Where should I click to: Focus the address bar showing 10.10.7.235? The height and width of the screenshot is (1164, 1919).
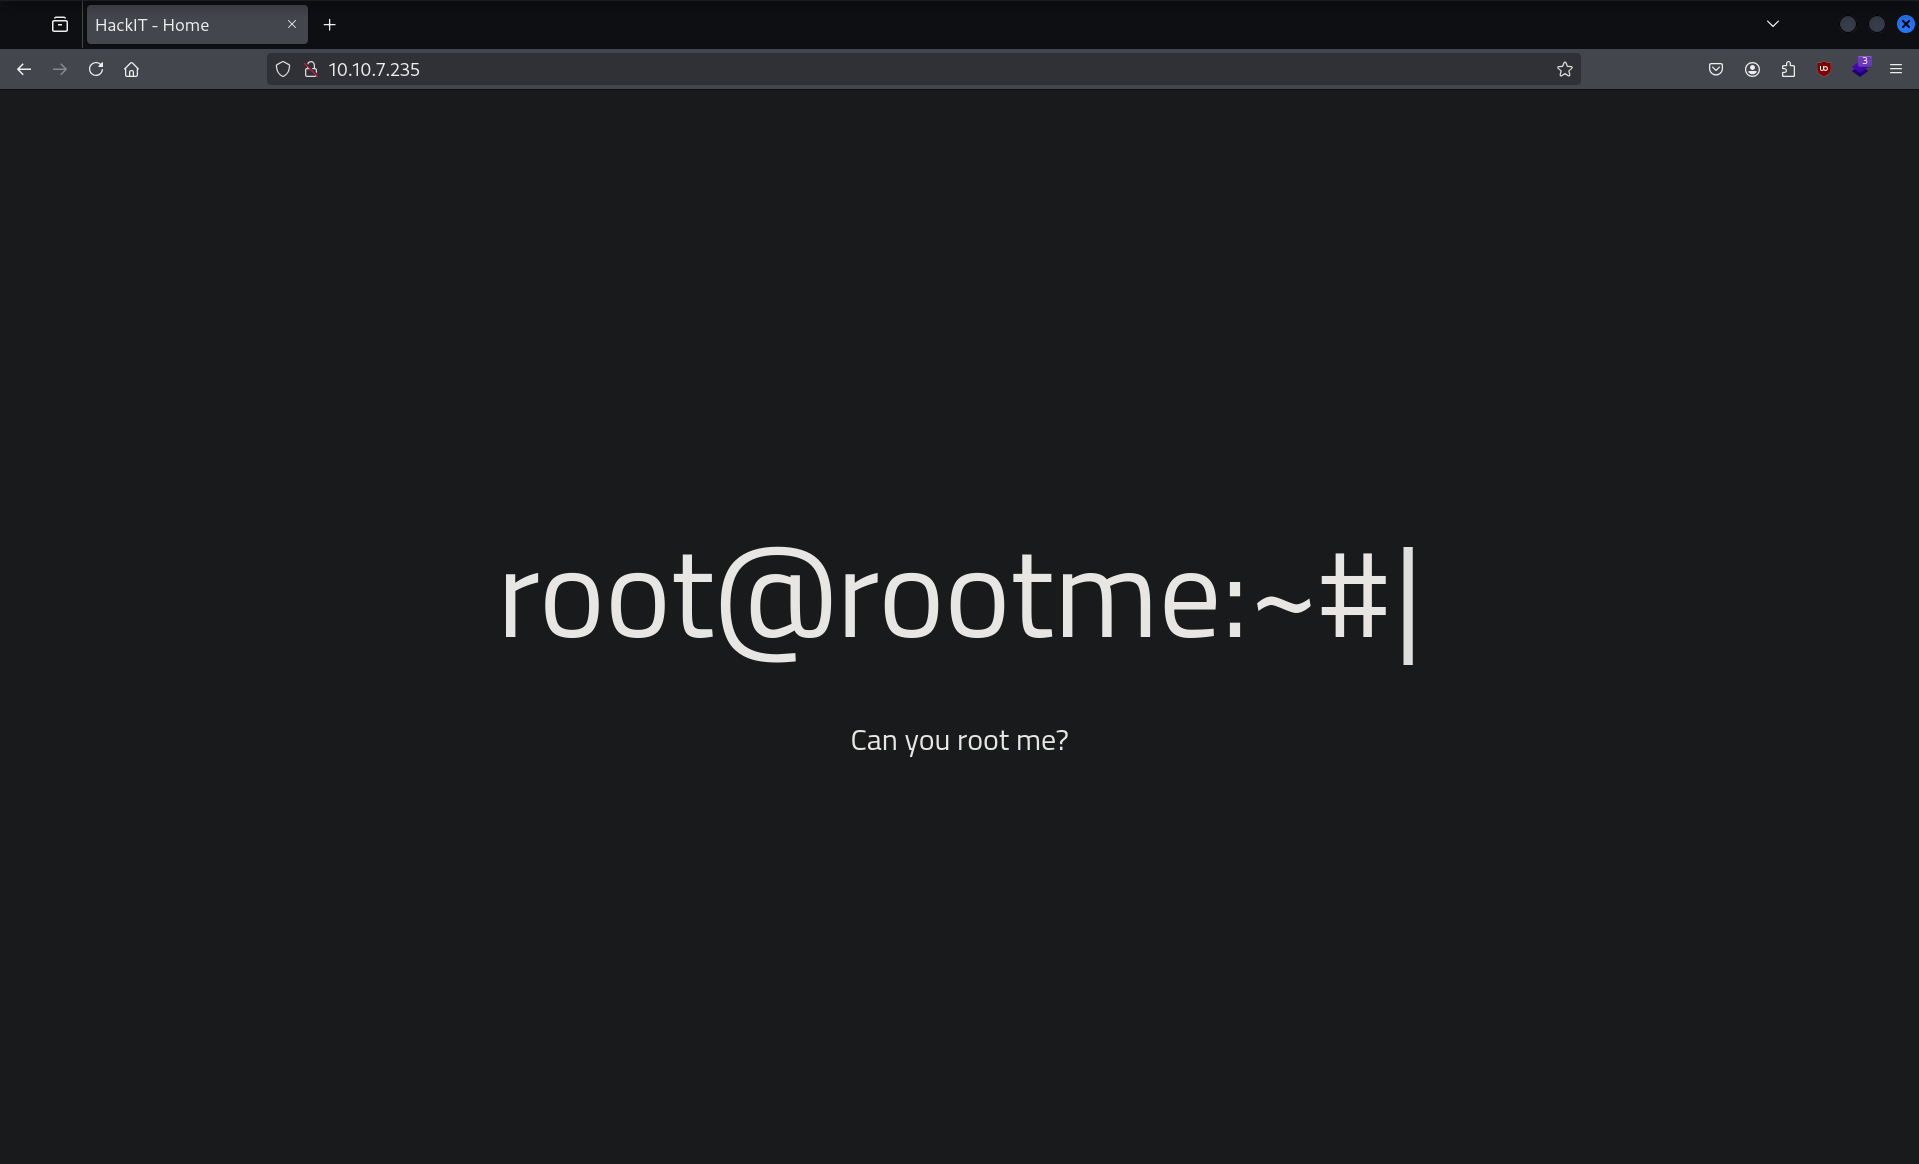point(900,69)
